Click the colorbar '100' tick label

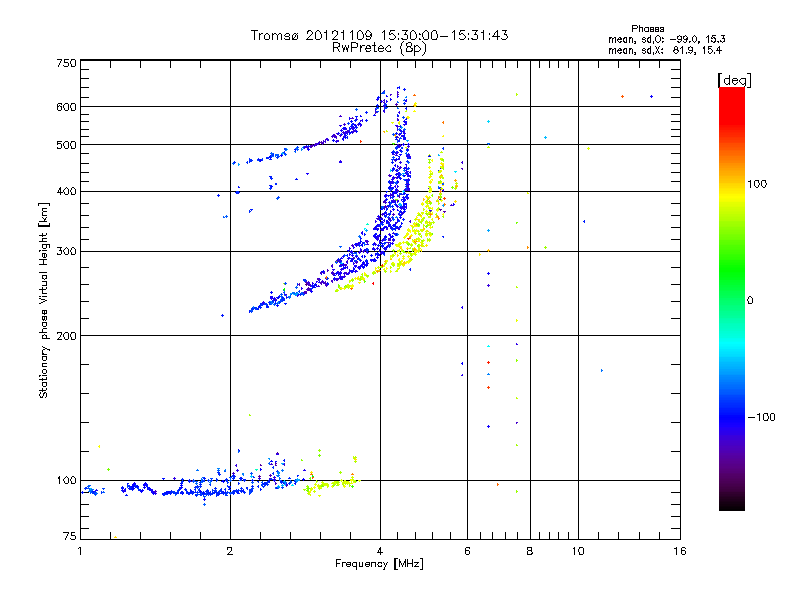pos(757,184)
